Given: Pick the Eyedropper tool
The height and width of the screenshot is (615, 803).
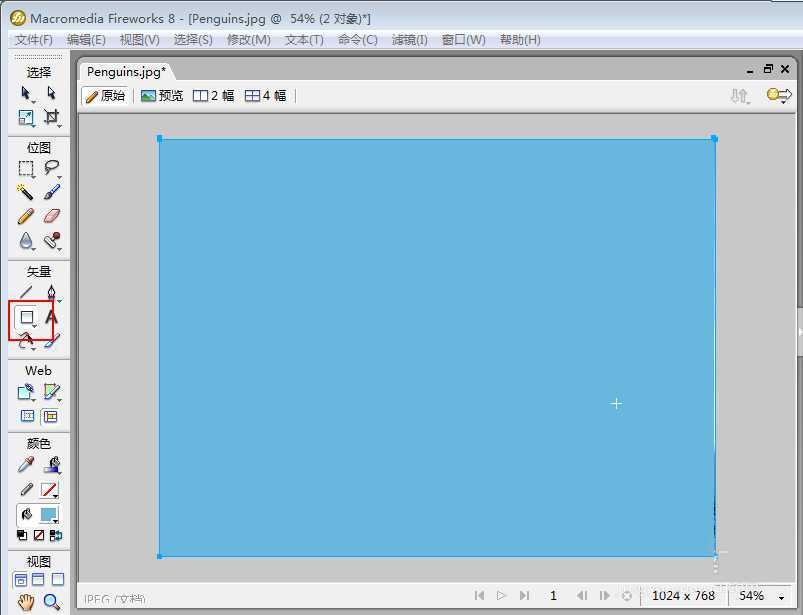Looking at the screenshot, I should [x=27, y=465].
